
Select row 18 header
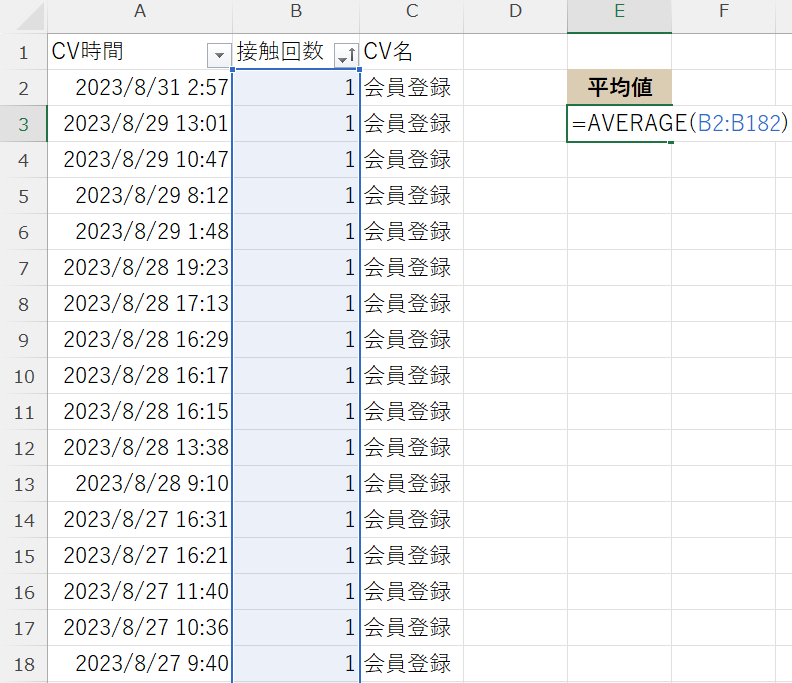coord(24,664)
